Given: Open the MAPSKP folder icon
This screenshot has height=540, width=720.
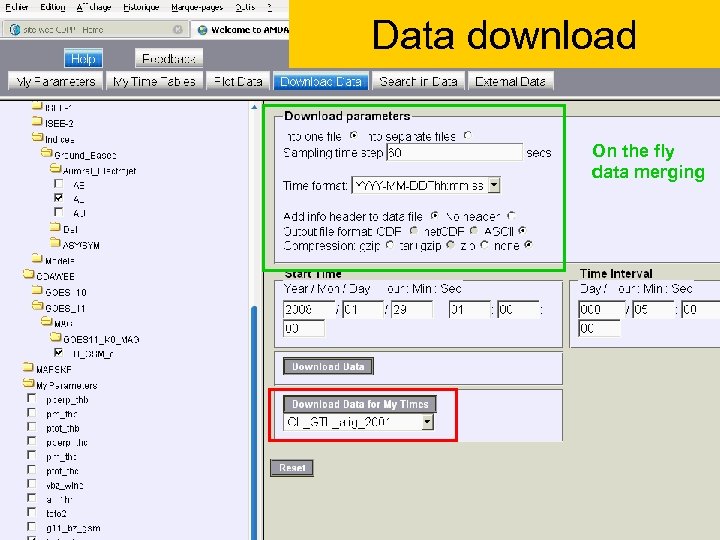Looking at the screenshot, I should tap(28, 367).
